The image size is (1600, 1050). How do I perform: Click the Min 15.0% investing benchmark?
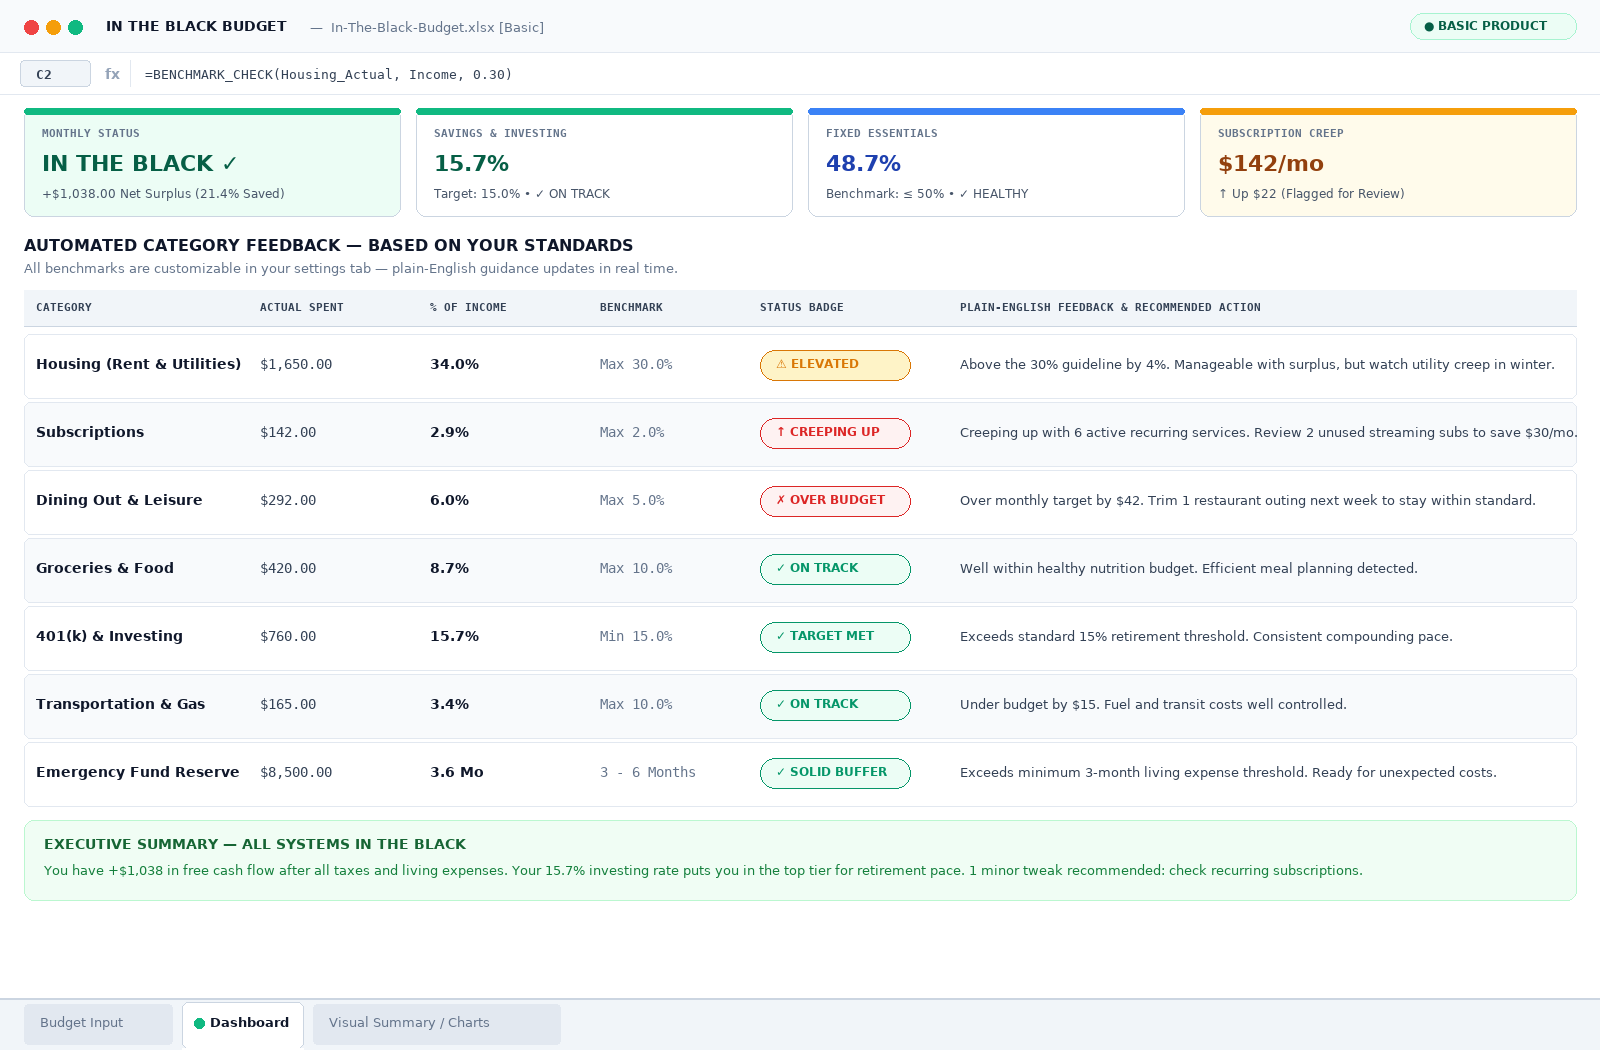(636, 637)
